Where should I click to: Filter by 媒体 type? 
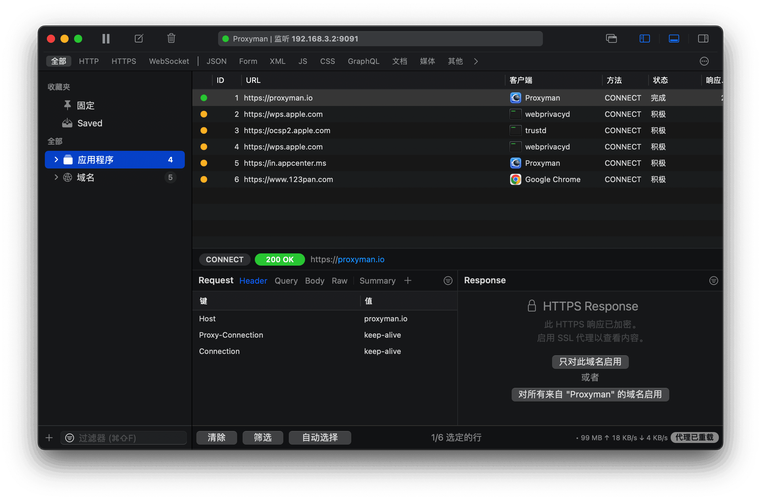point(428,61)
